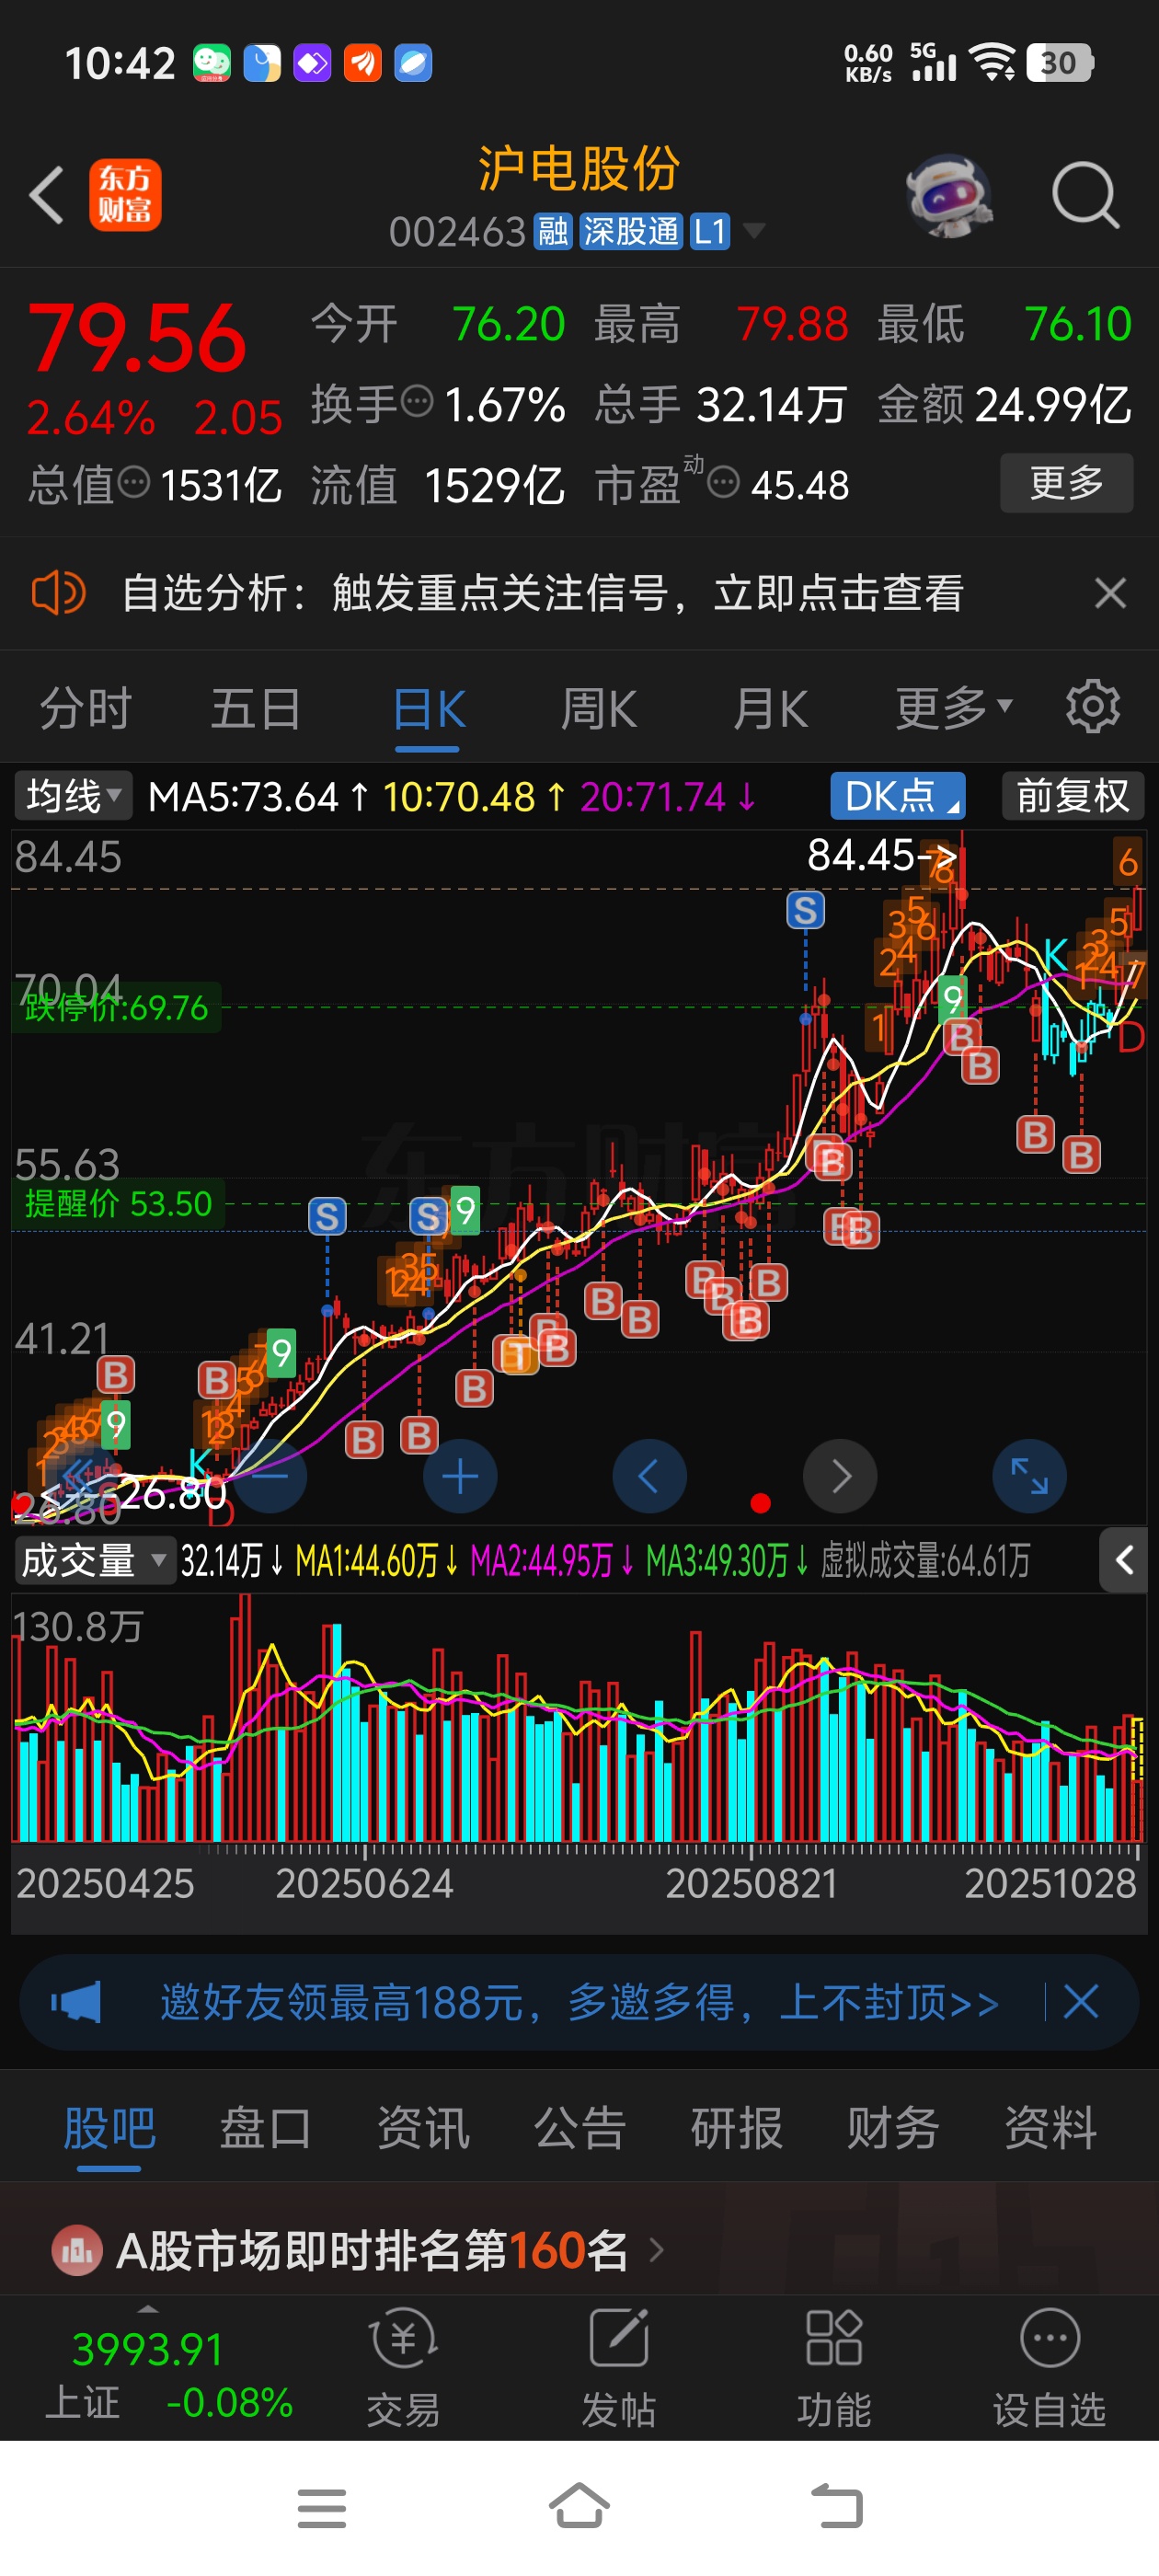Switch to the 周K chart tab
Image resolution: width=1159 pixels, height=2576 pixels.
click(x=598, y=709)
